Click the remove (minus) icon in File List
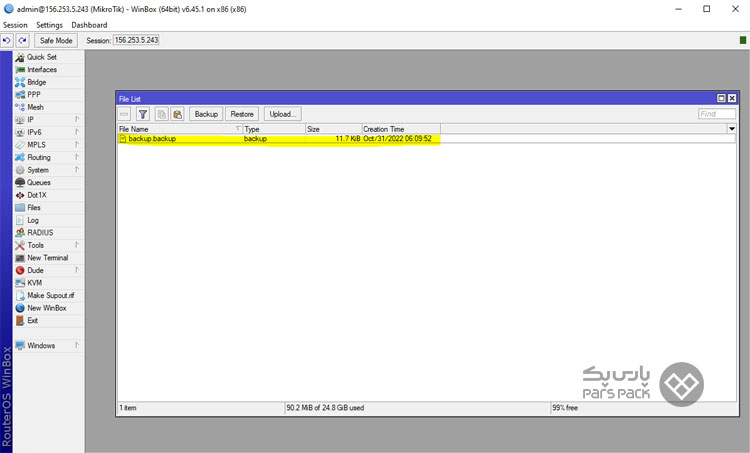Screen dimensions: 750x453 click(125, 114)
